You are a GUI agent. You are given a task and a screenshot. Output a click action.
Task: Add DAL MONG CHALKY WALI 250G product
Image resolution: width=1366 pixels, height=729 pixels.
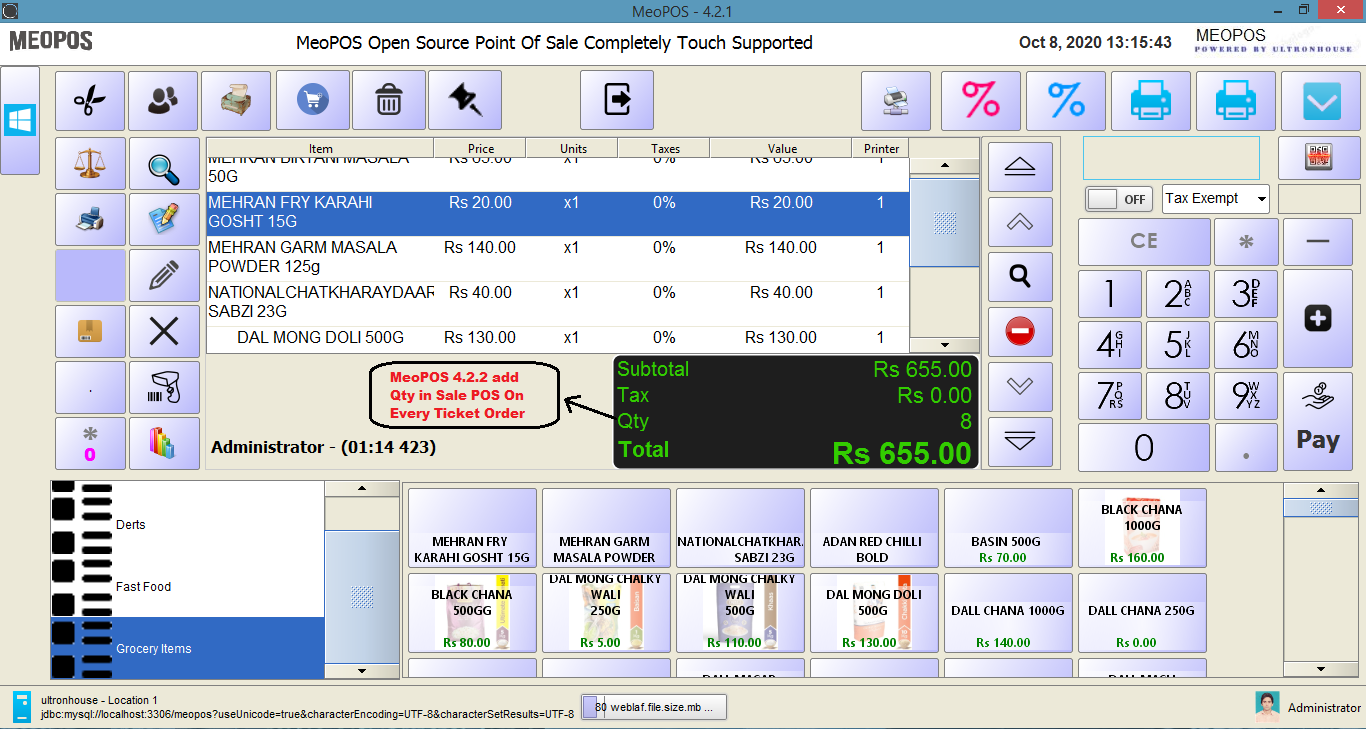(605, 612)
